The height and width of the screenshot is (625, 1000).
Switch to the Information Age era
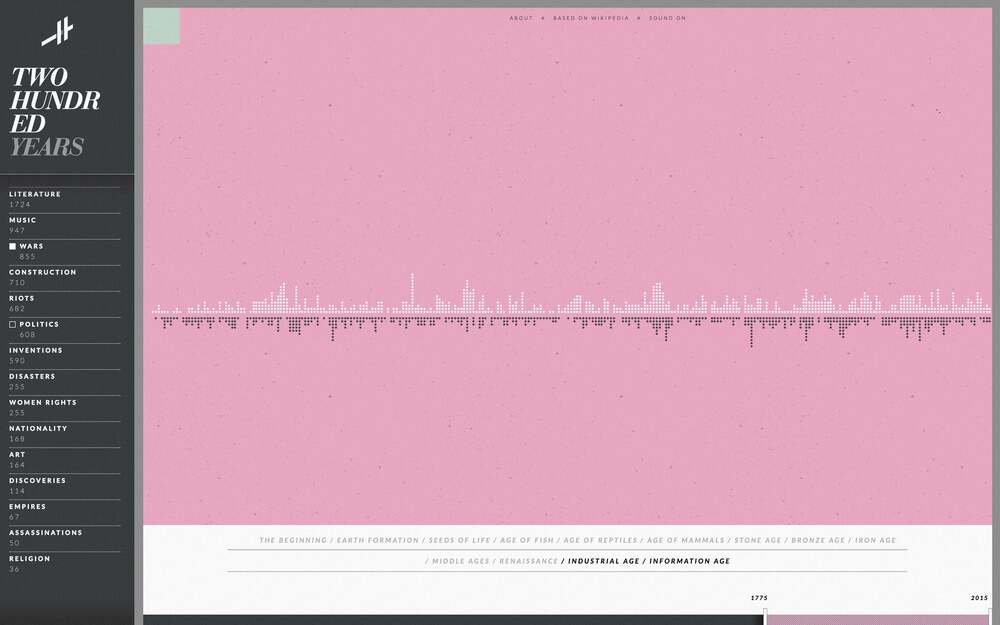[x=690, y=561]
